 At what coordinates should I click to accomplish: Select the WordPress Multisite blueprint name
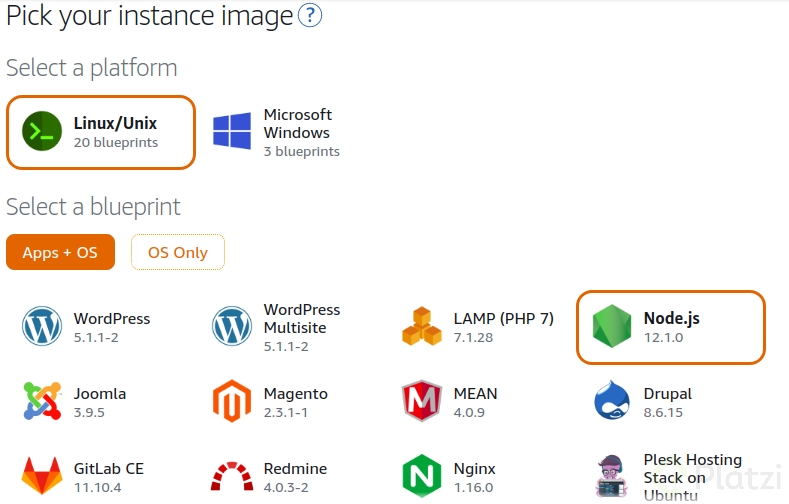(302, 318)
